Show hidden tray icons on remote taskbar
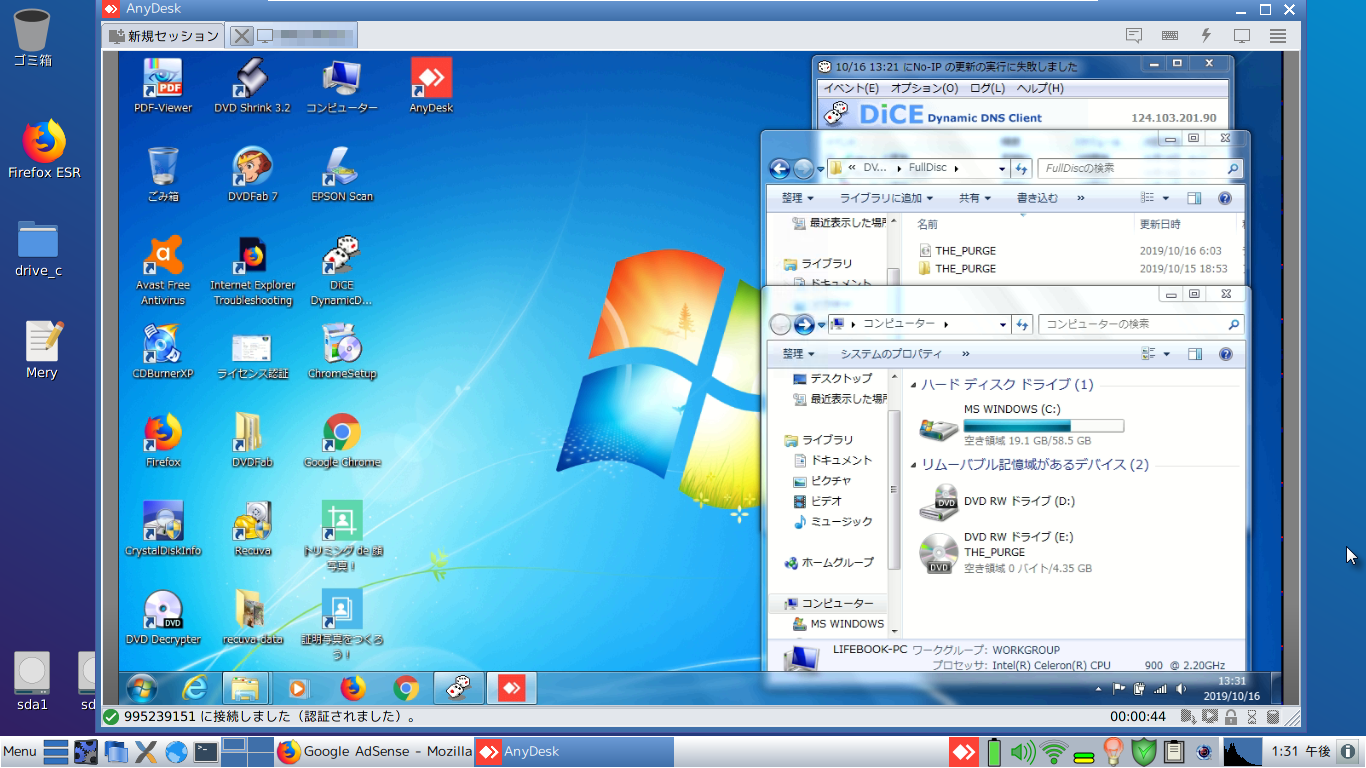 coord(1099,689)
